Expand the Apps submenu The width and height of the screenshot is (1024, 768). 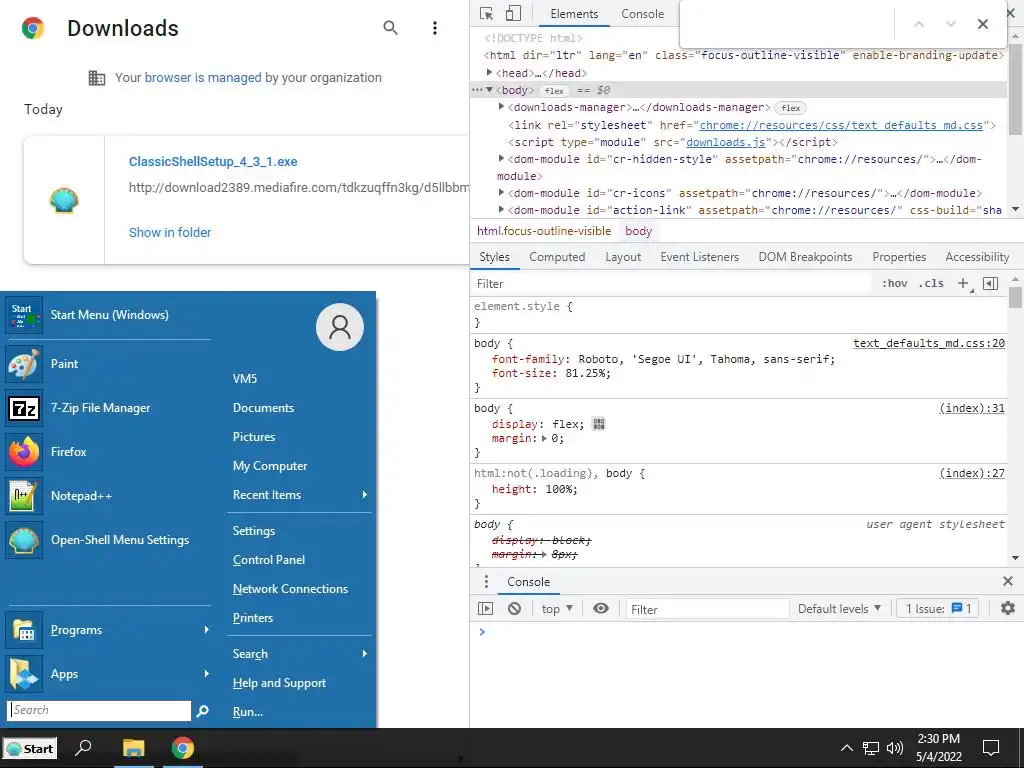(x=108, y=674)
